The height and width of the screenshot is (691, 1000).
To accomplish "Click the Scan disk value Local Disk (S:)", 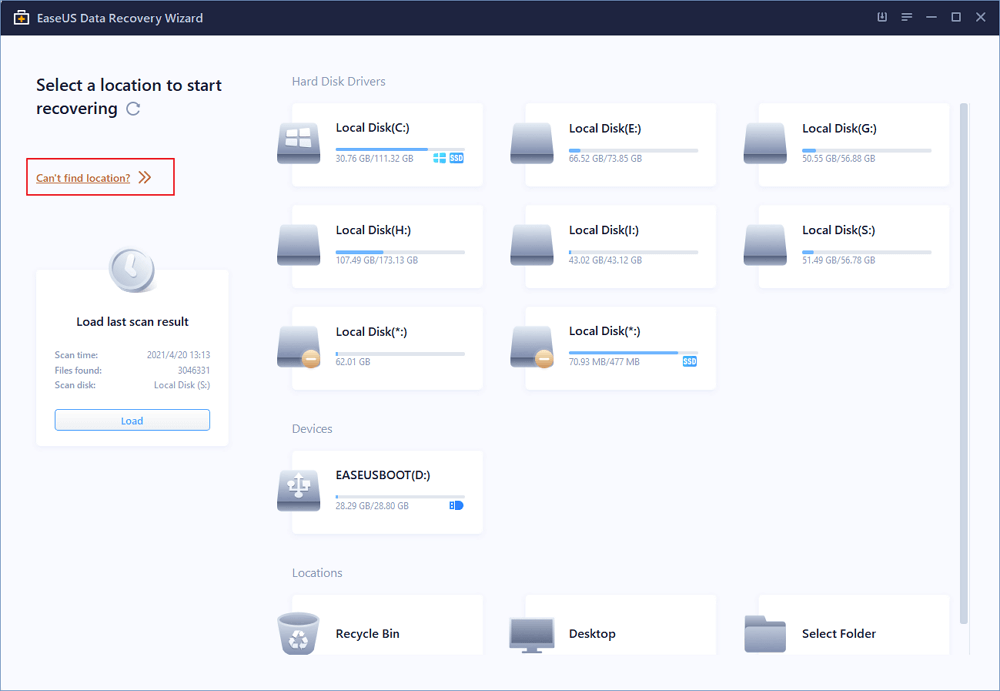I will click(182, 385).
